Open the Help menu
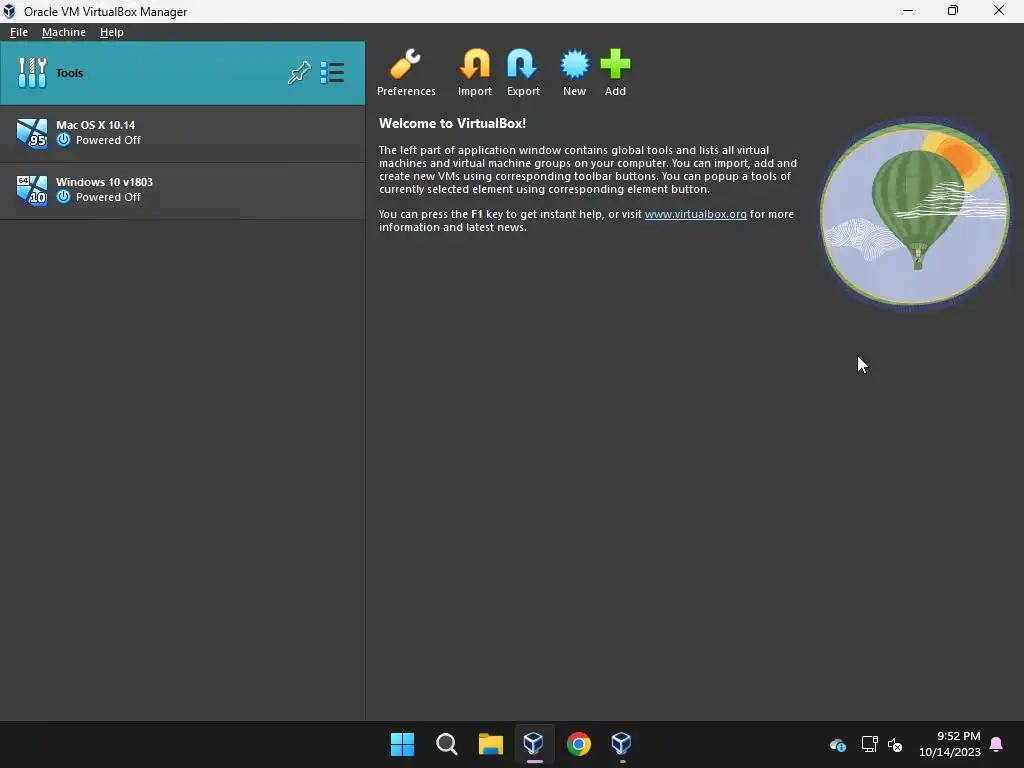This screenshot has height=768, width=1024. (112, 32)
